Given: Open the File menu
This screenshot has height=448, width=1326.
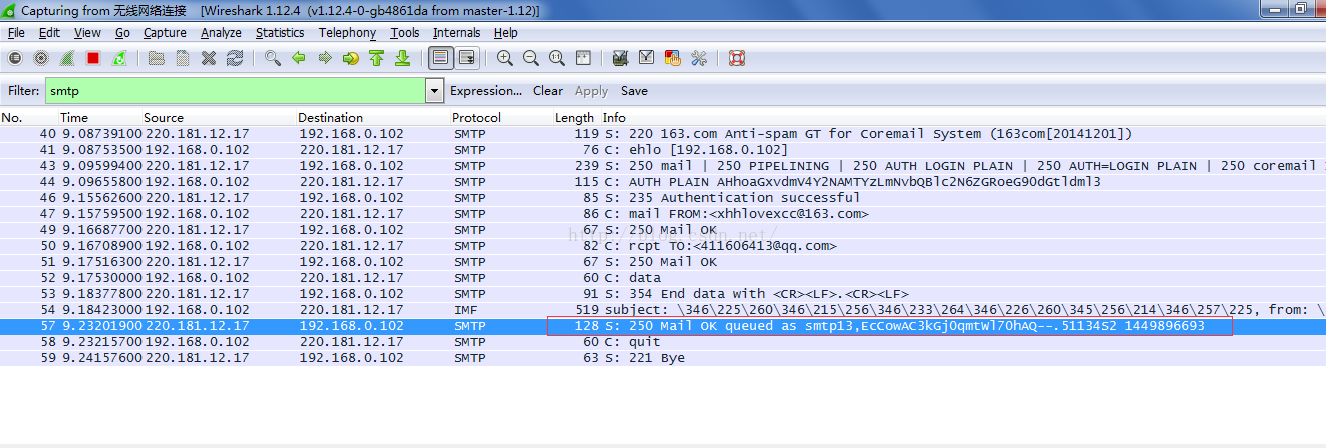Looking at the screenshot, I should (16, 33).
